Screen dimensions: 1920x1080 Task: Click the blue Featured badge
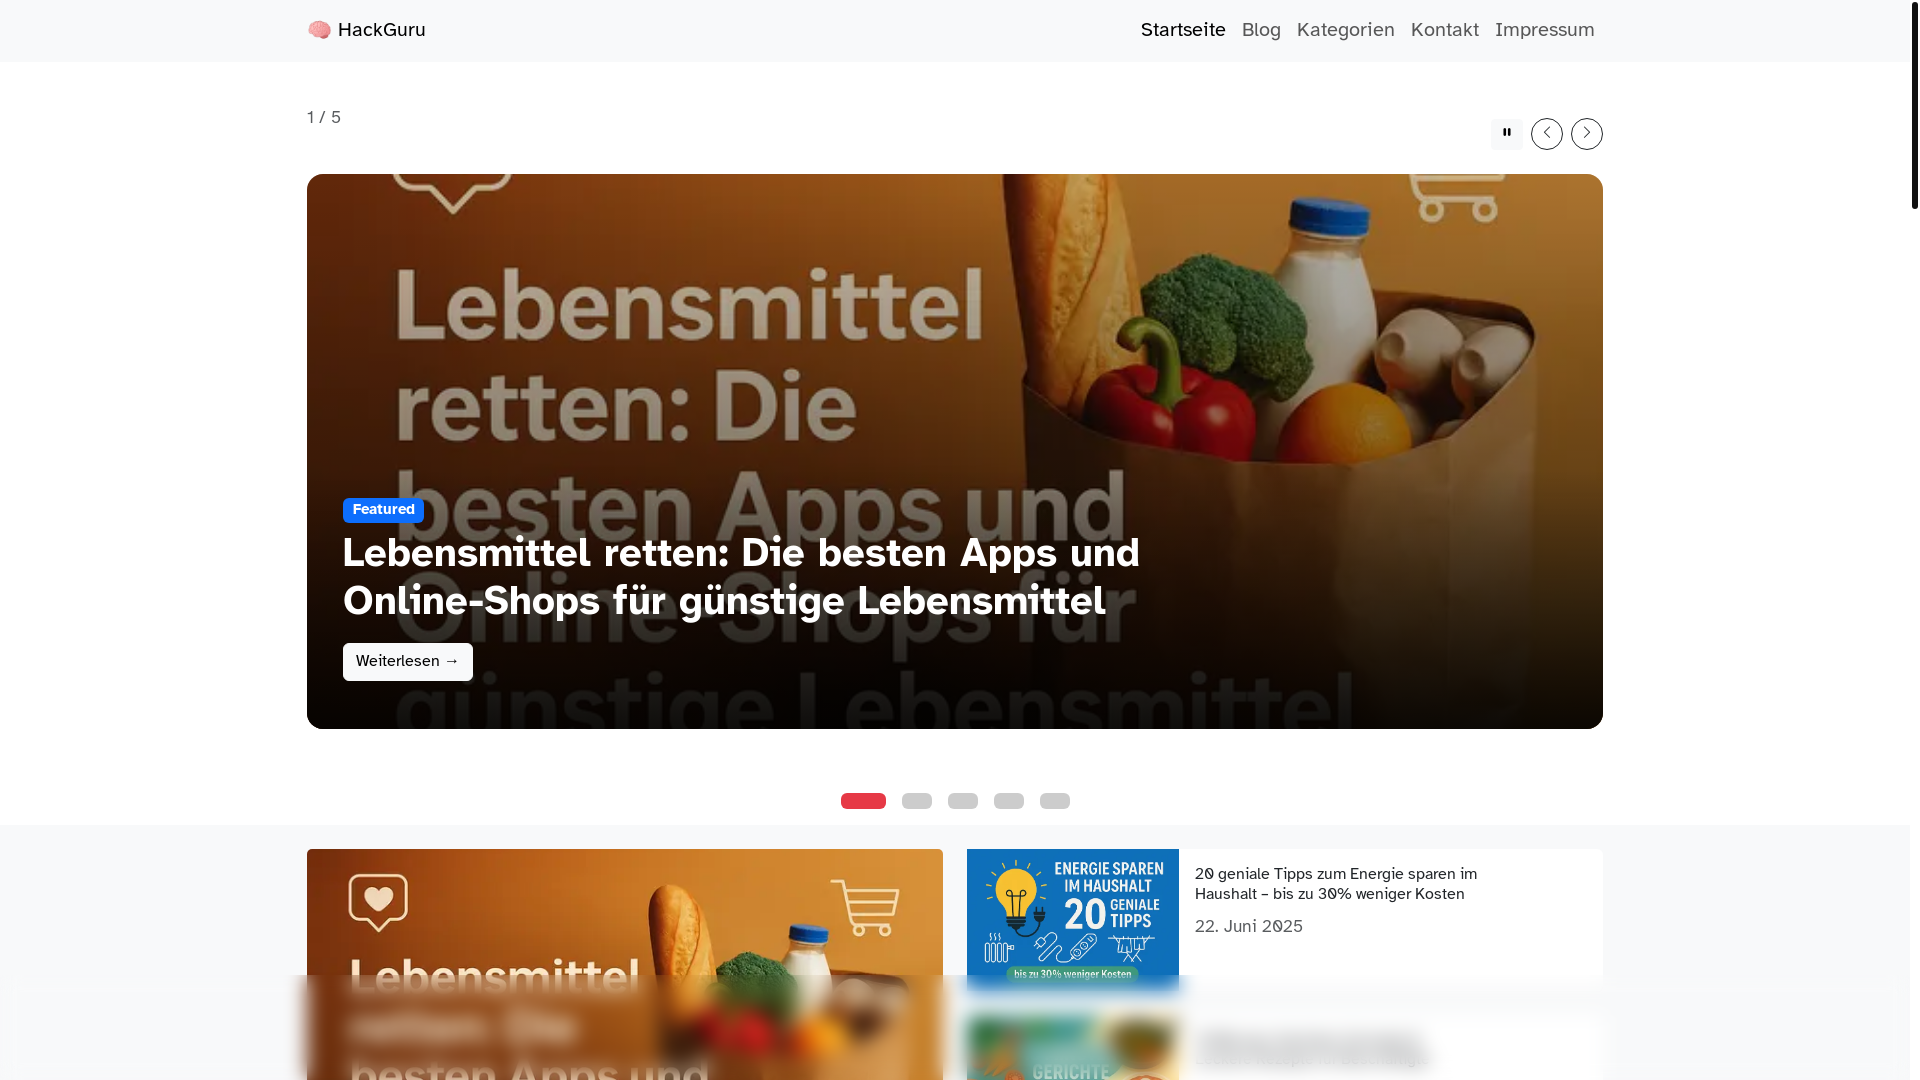click(x=383, y=510)
